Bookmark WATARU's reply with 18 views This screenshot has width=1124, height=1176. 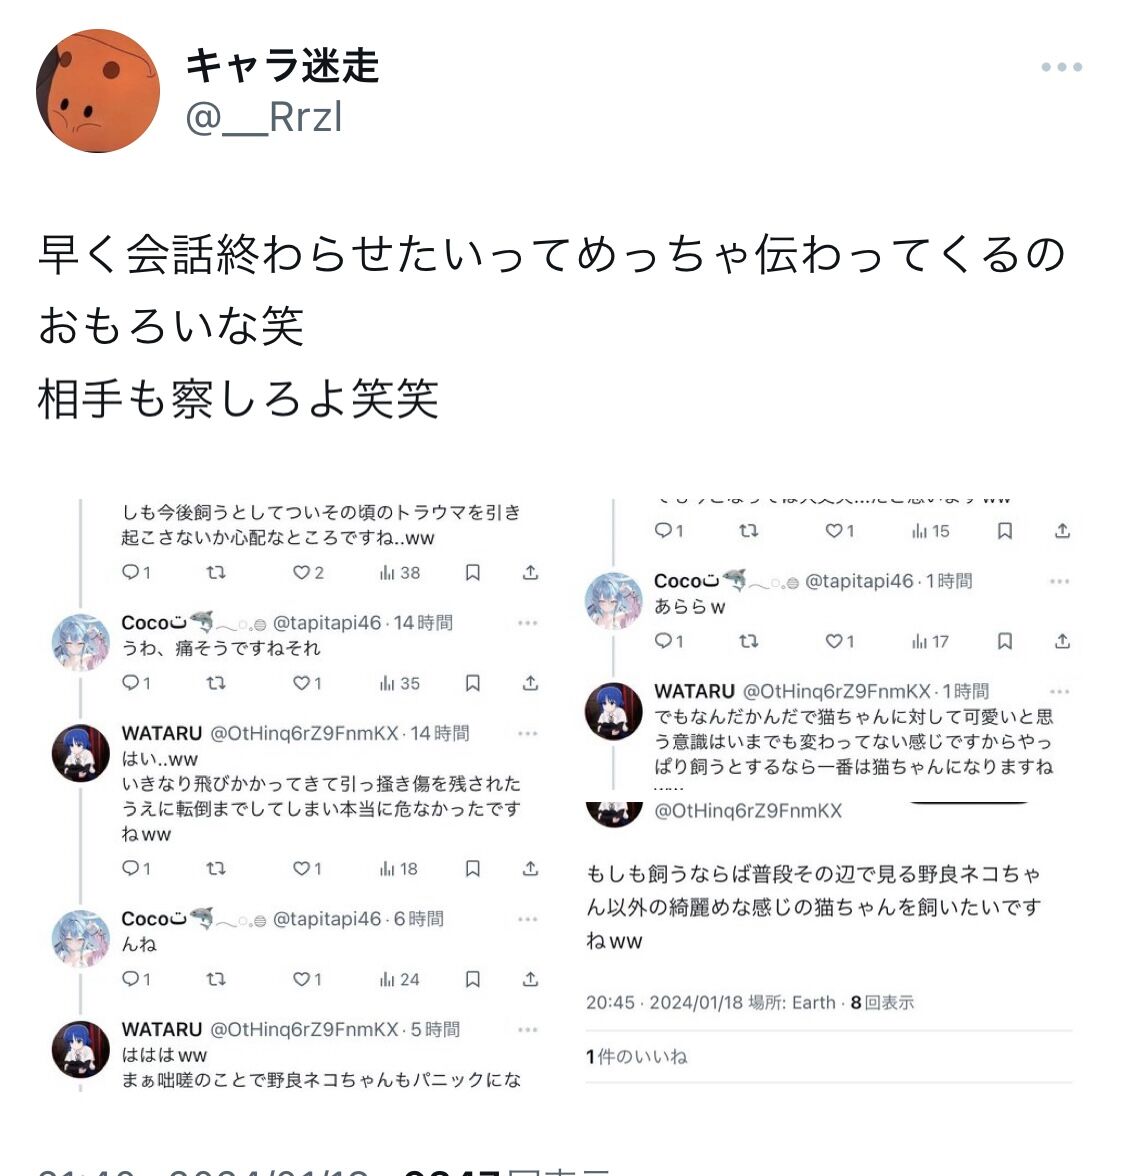(x=472, y=868)
